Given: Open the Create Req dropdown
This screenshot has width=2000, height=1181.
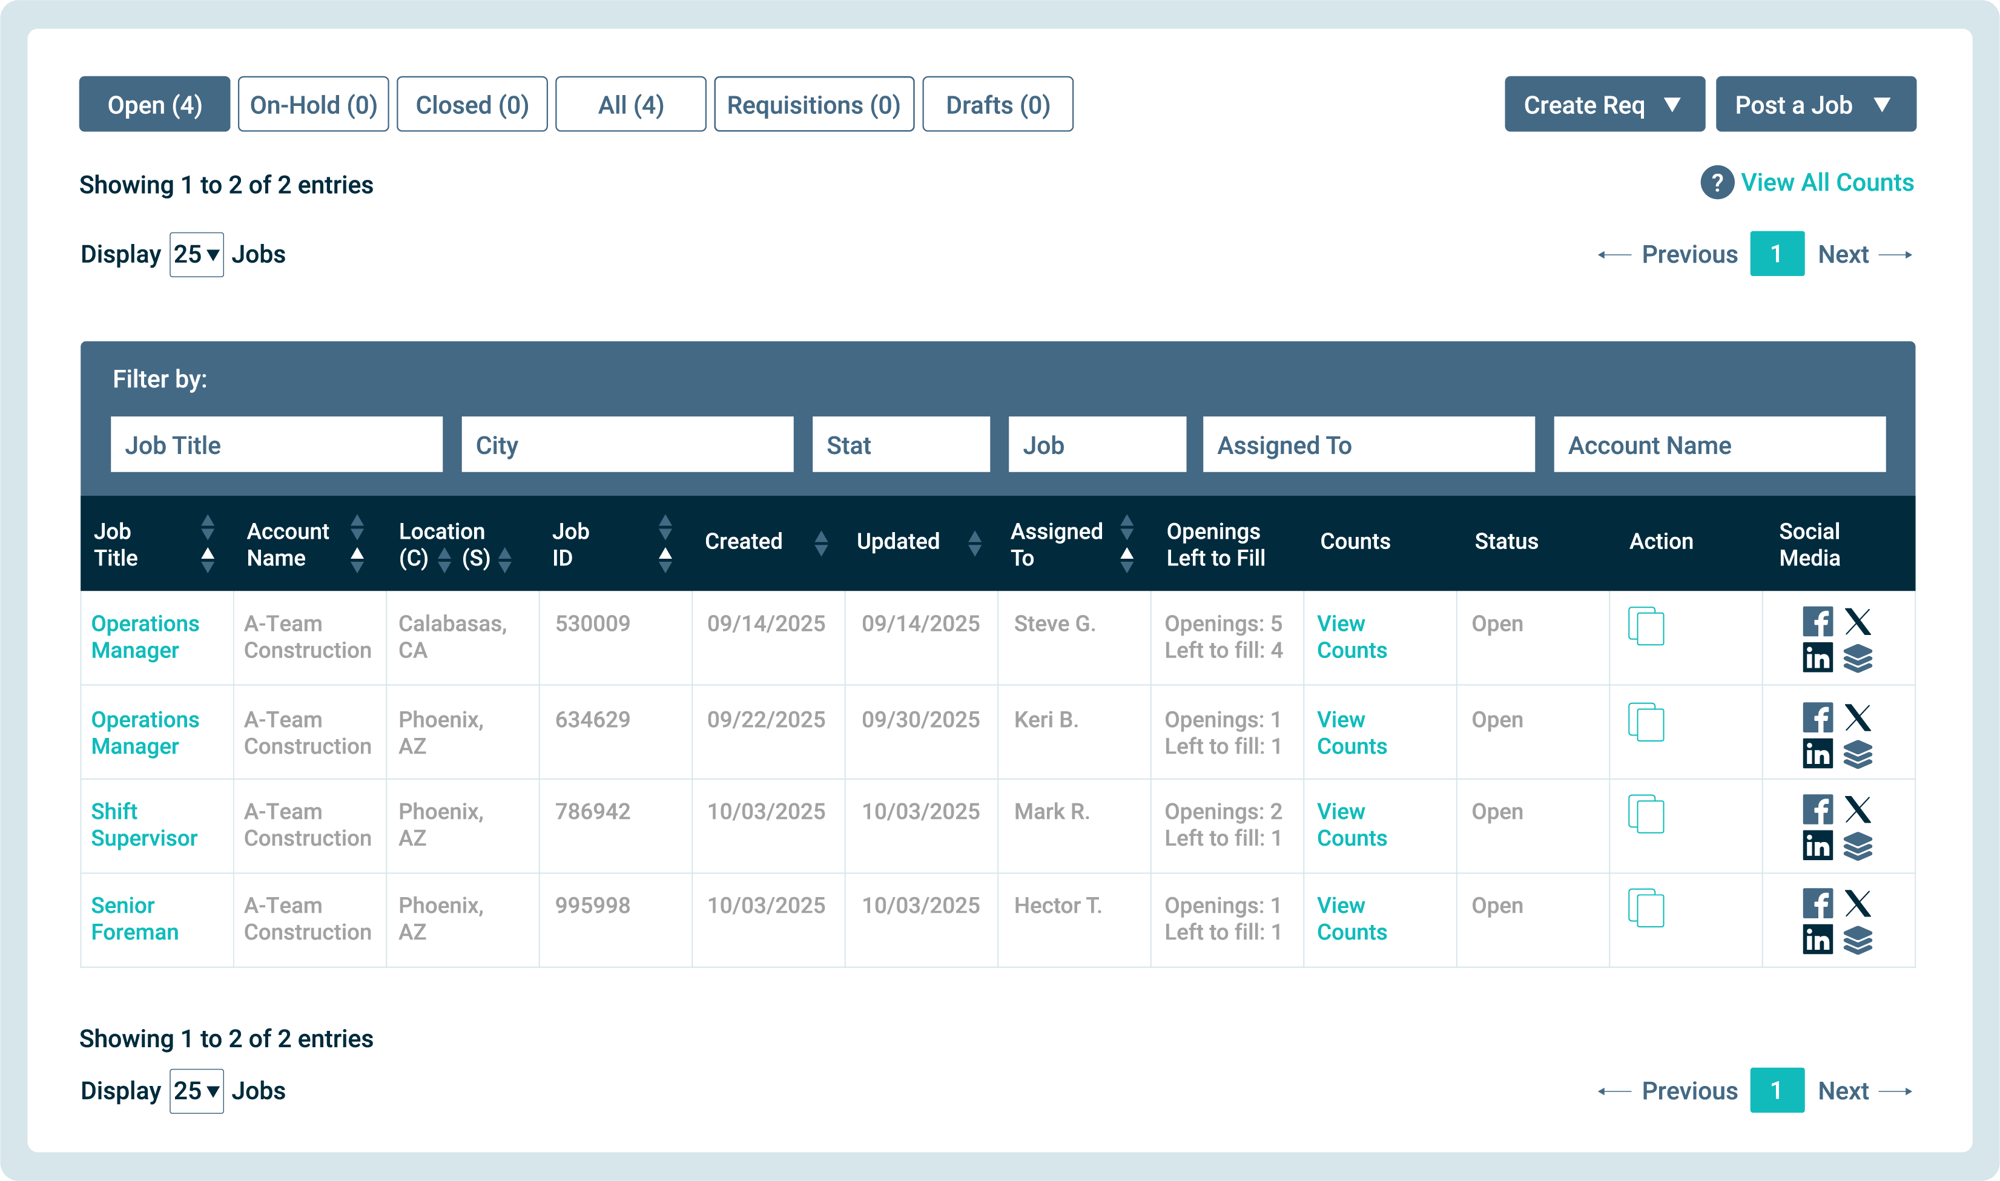Looking at the screenshot, I should [x=1604, y=104].
